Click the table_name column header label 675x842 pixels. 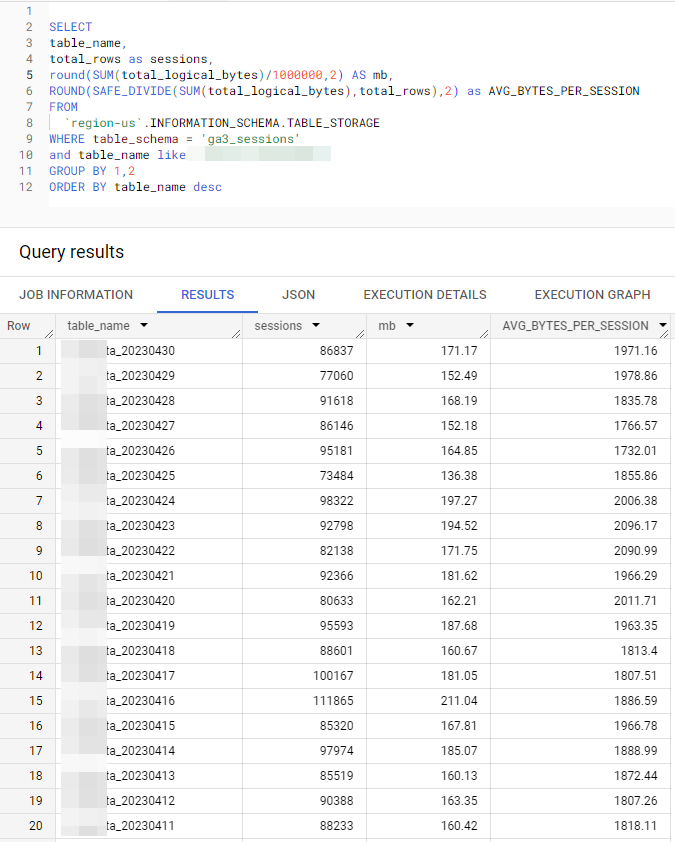click(98, 326)
